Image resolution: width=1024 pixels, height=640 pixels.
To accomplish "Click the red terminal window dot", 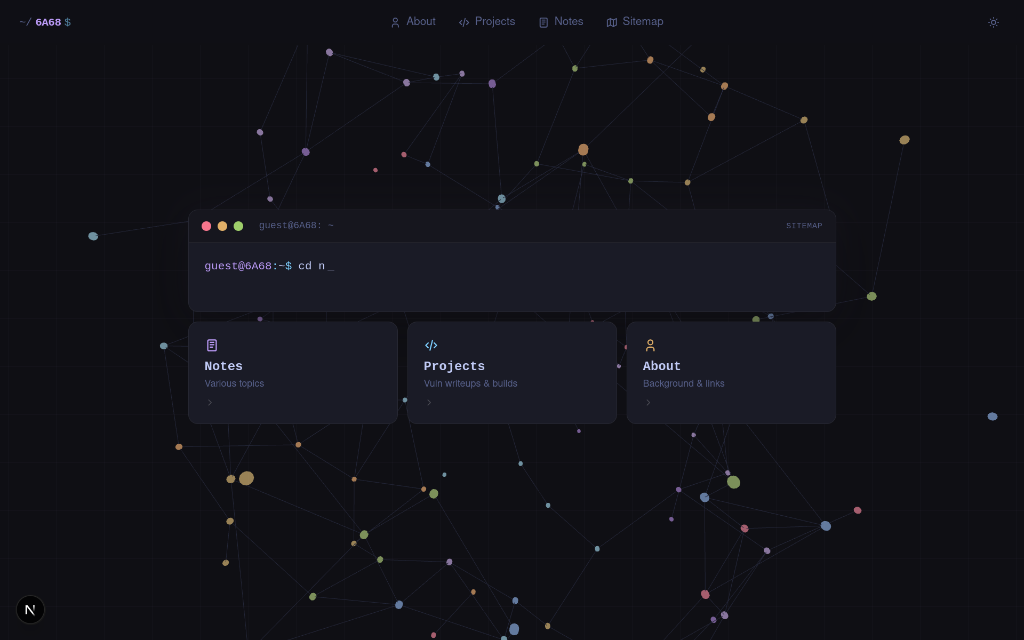I will coord(206,226).
